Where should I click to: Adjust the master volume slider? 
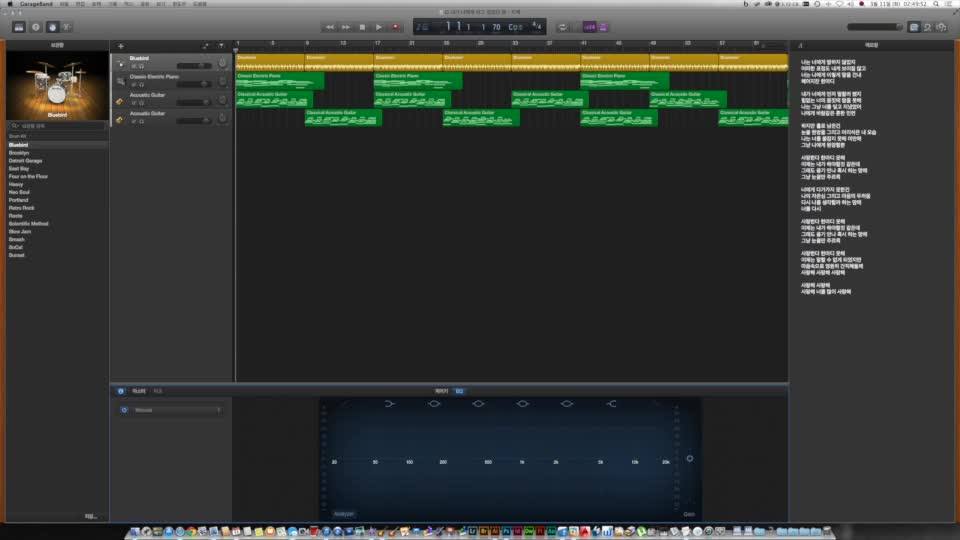point(875,27)
